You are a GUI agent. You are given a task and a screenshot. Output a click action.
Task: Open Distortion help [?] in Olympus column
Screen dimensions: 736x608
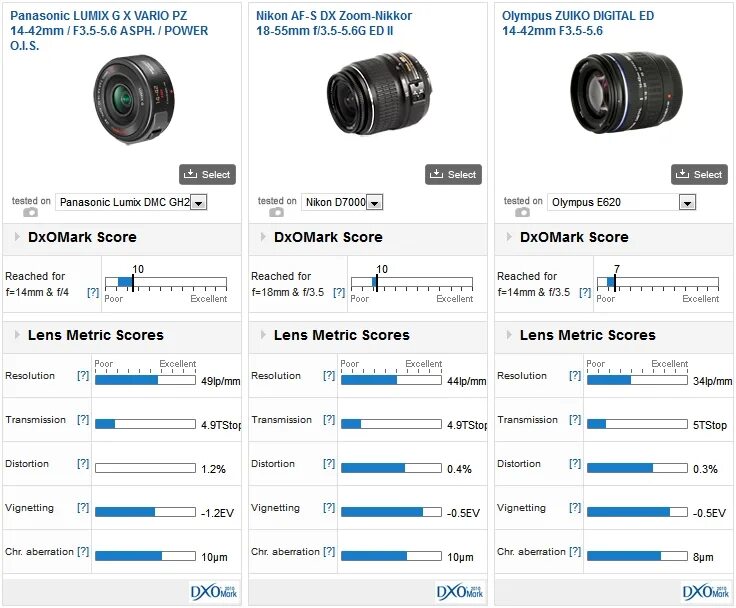pyautogui.click(x=575, y=464)
